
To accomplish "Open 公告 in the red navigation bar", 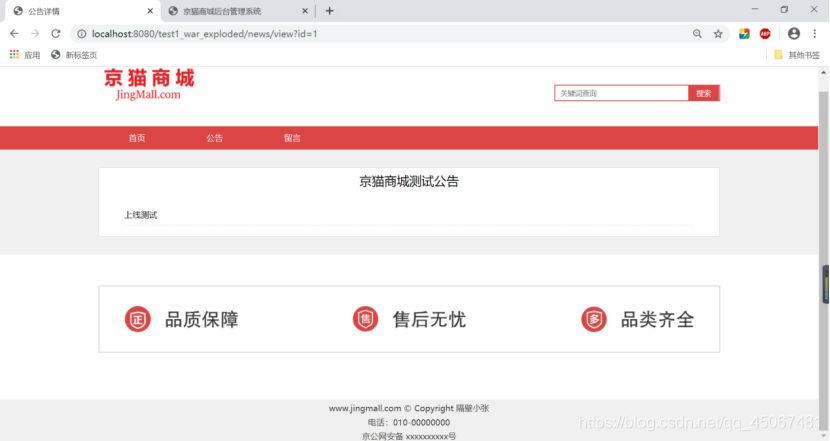I will (214, 138).
